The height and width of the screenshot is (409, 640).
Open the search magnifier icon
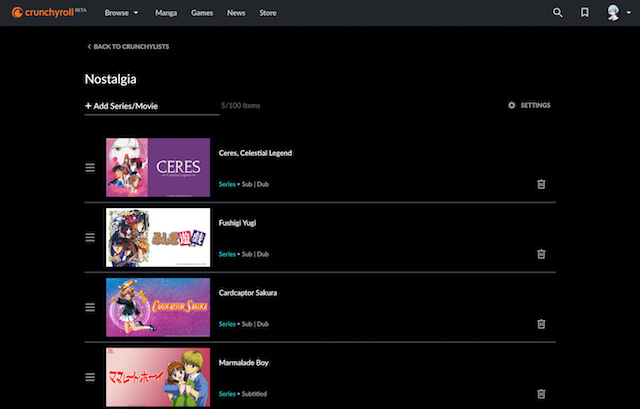tap(558, 13)
